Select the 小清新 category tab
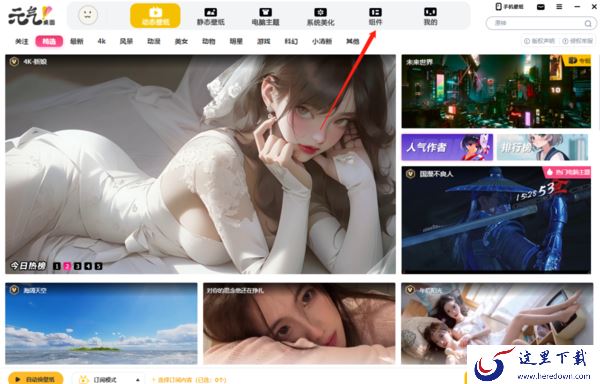 pos(322,41)
